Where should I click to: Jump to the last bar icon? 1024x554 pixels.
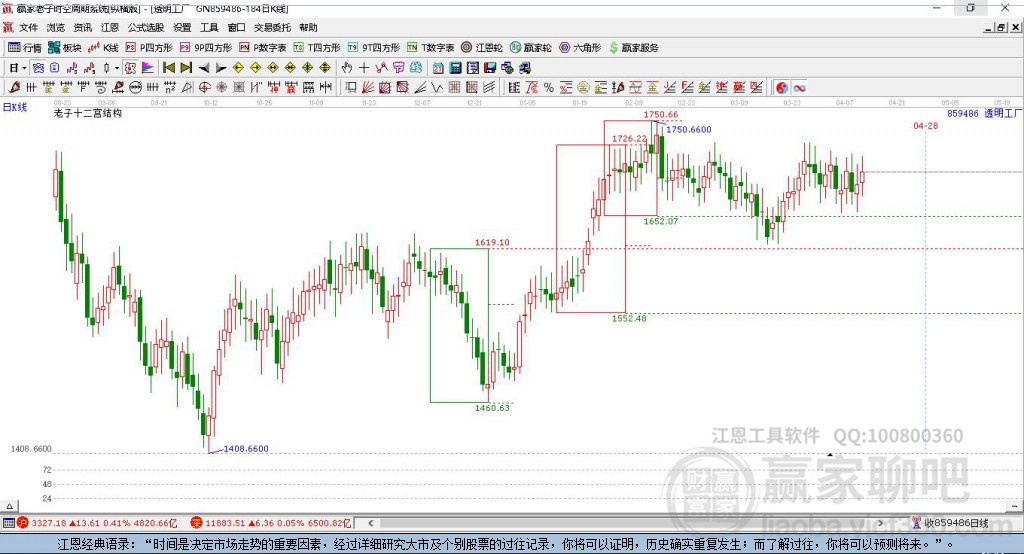(x=186, y=68)
